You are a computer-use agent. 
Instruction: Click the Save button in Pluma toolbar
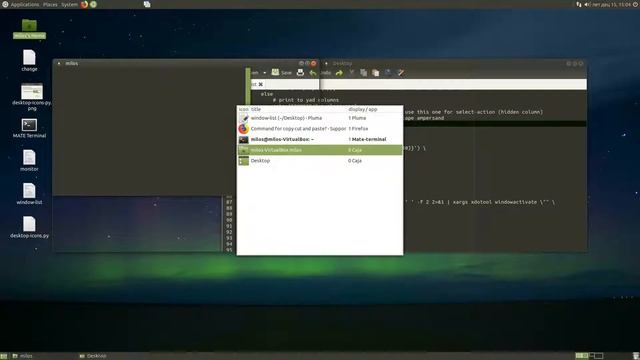tap(282, 73)
